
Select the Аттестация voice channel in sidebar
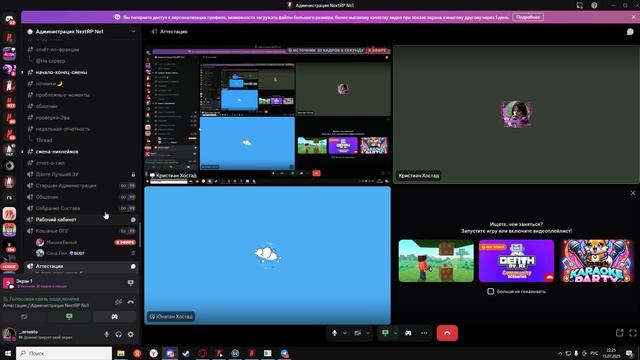tap(81, 267)
